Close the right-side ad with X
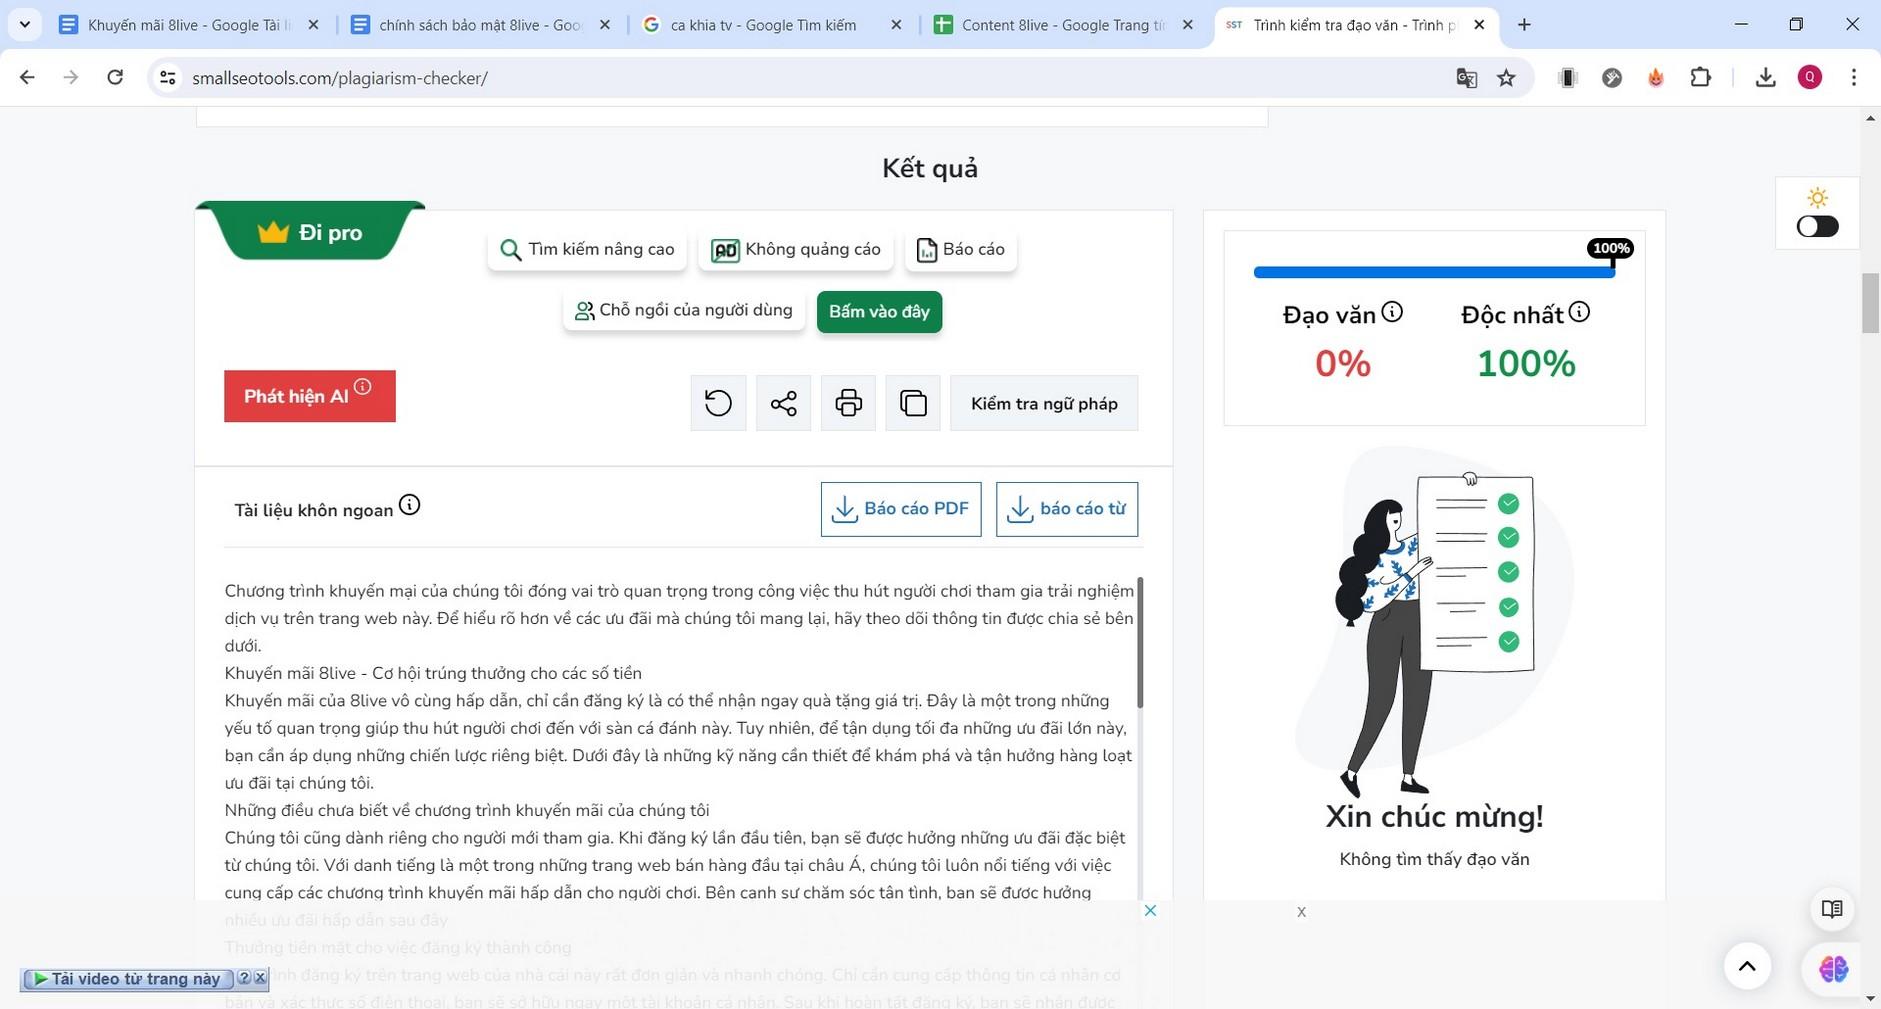Viewport: 1881px width, 1009px height. click(x=1301, y=912)
